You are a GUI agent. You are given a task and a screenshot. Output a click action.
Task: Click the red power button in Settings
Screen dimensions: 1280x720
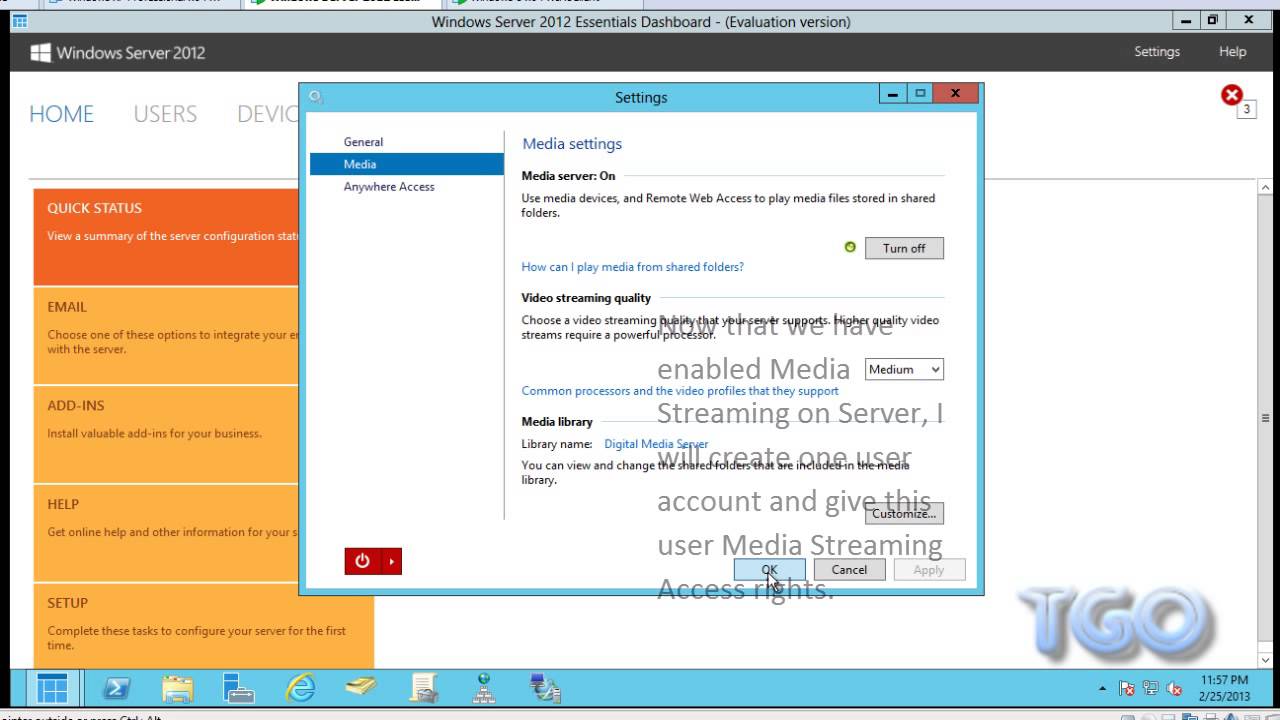(x=362, y=562)
